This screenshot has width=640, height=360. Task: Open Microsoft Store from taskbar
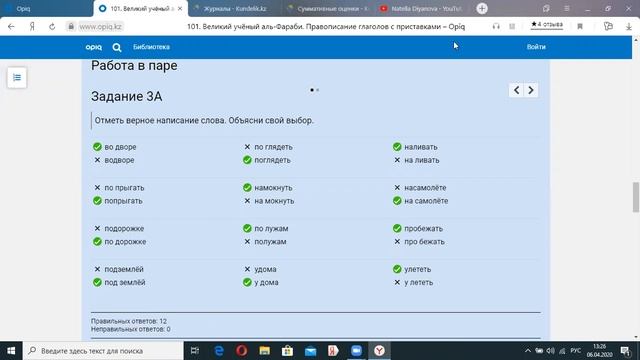(x=287, y=351)
